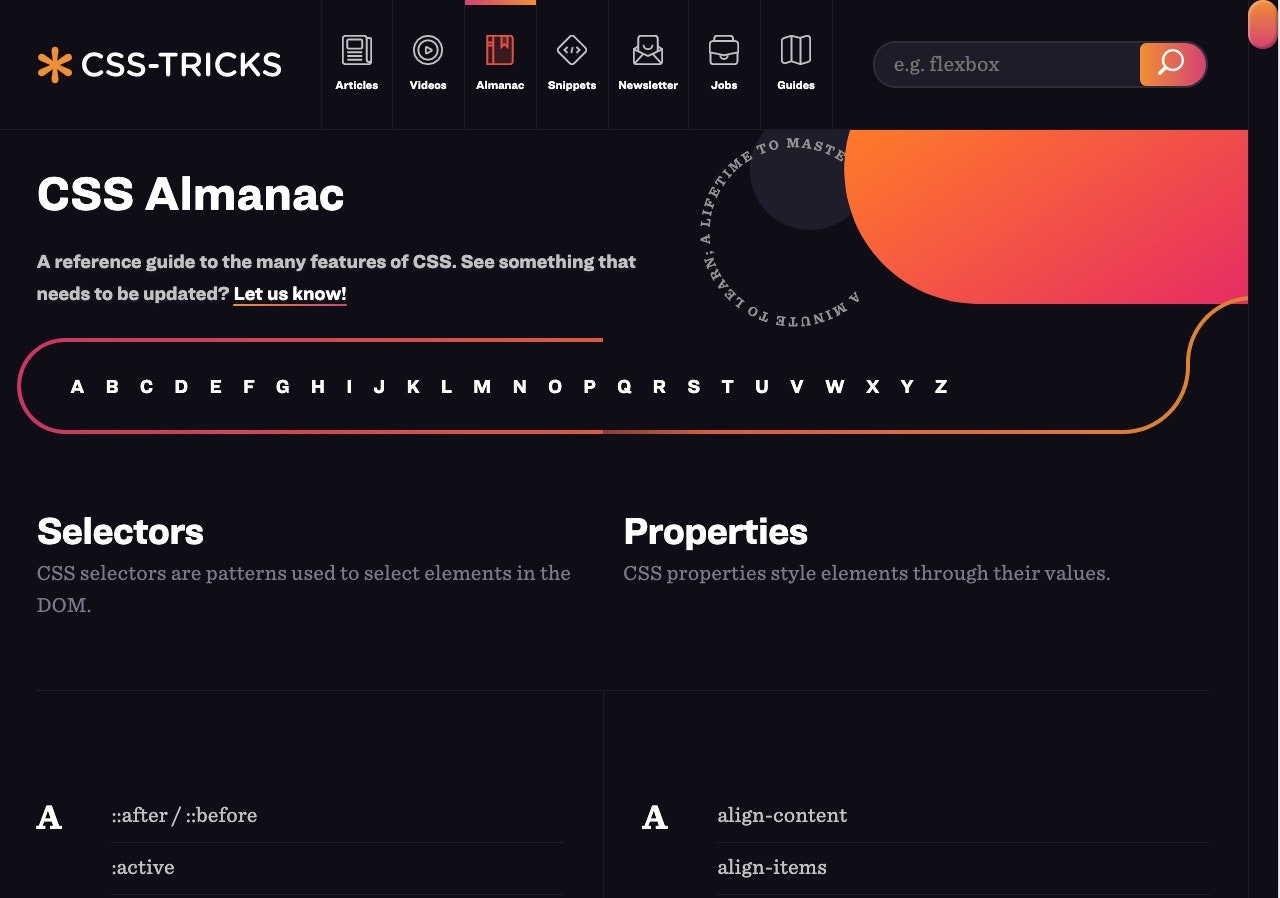Image resolution: width=1280 pixels, height=898 pixels.
Task: Jump to letter E in alphabet bar
Action: tap(215, 387)
